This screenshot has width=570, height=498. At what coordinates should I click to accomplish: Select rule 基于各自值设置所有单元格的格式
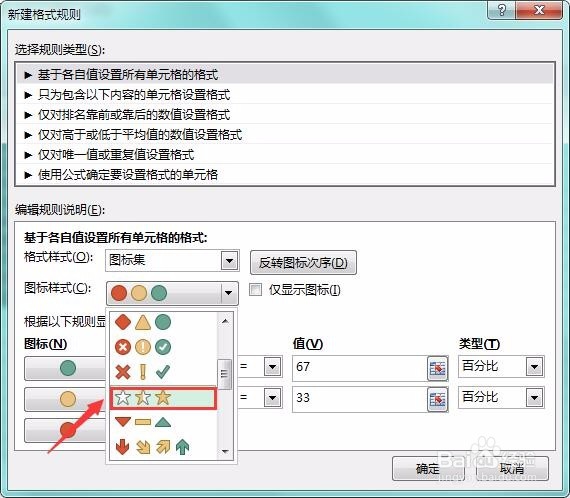pos(285,75)
